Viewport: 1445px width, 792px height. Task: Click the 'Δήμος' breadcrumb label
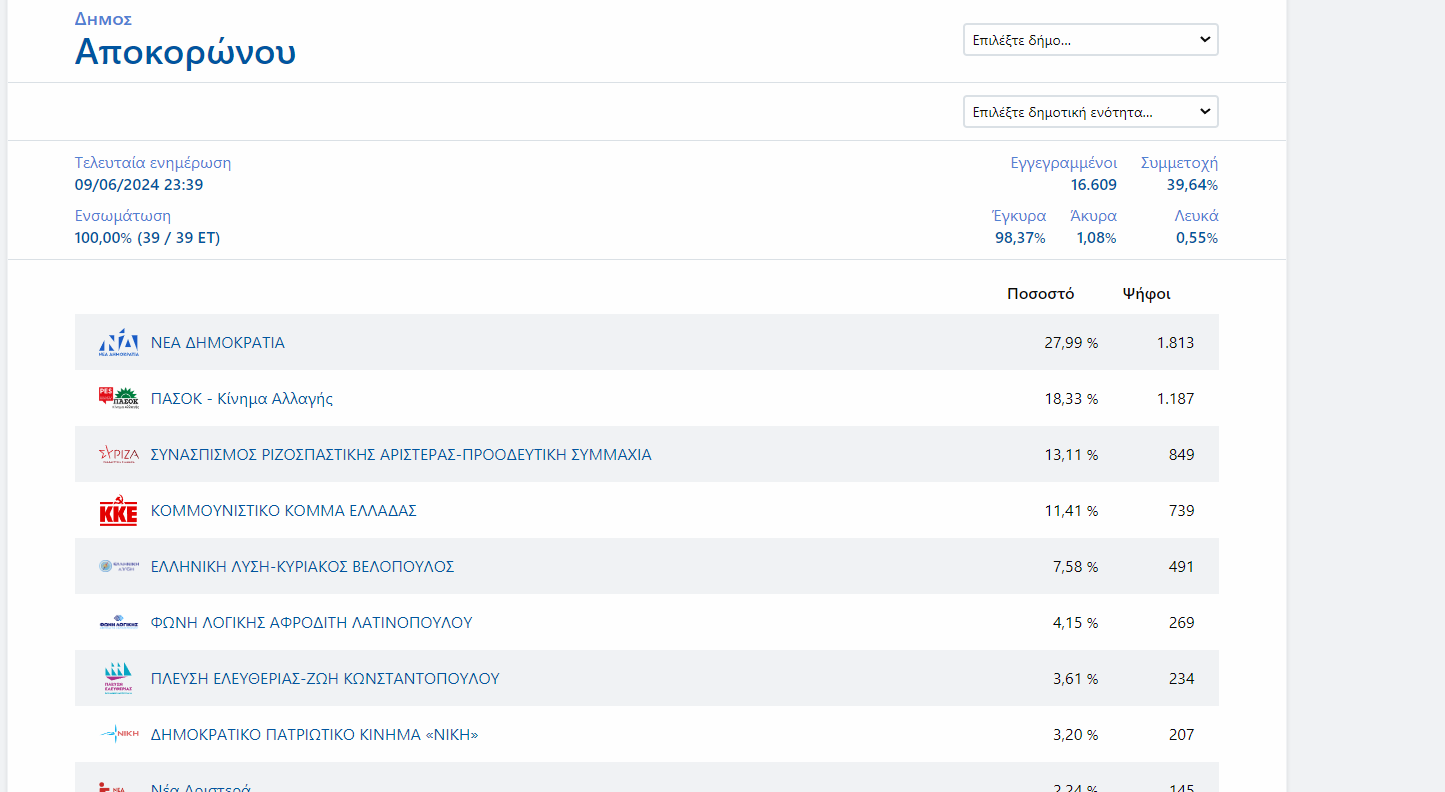click(x=103, y=19)
